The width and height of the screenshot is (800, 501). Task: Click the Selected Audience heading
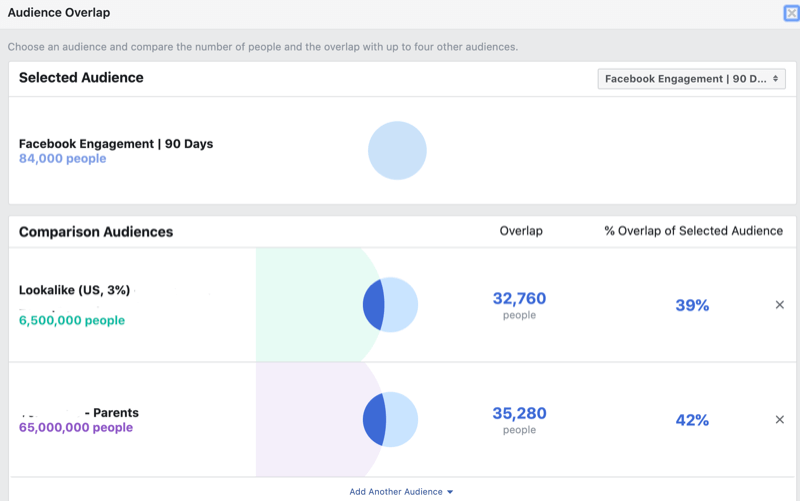81,78
